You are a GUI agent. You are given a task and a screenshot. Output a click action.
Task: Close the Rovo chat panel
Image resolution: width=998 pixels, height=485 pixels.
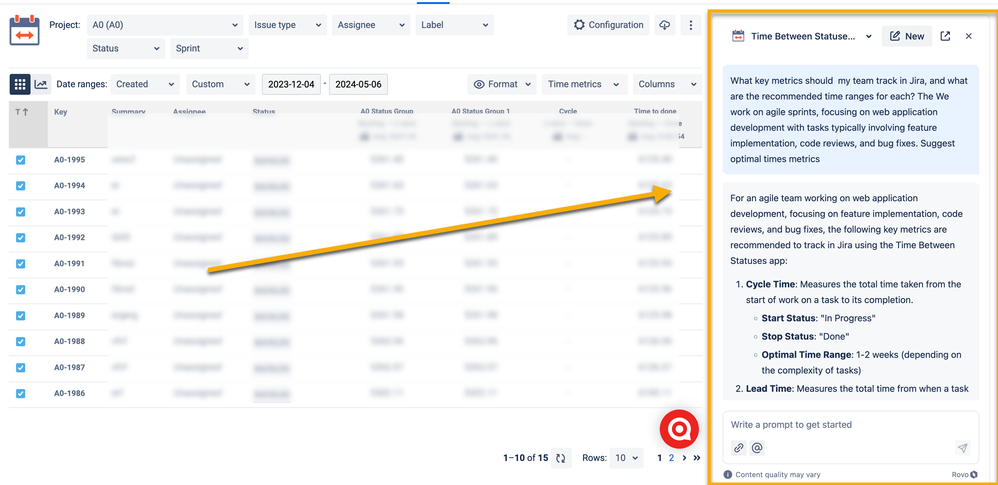[969, 36]
